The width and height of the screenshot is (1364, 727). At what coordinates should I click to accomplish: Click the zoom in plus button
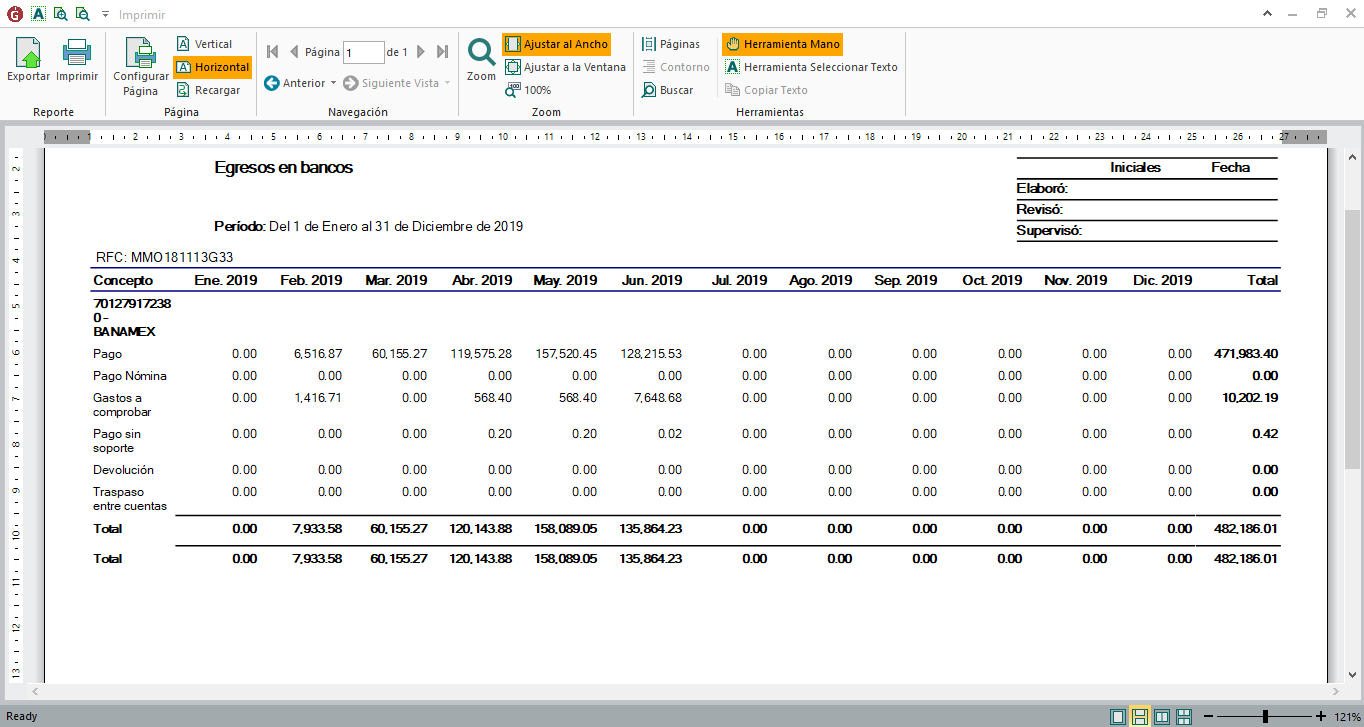[x=1321, y=716]
